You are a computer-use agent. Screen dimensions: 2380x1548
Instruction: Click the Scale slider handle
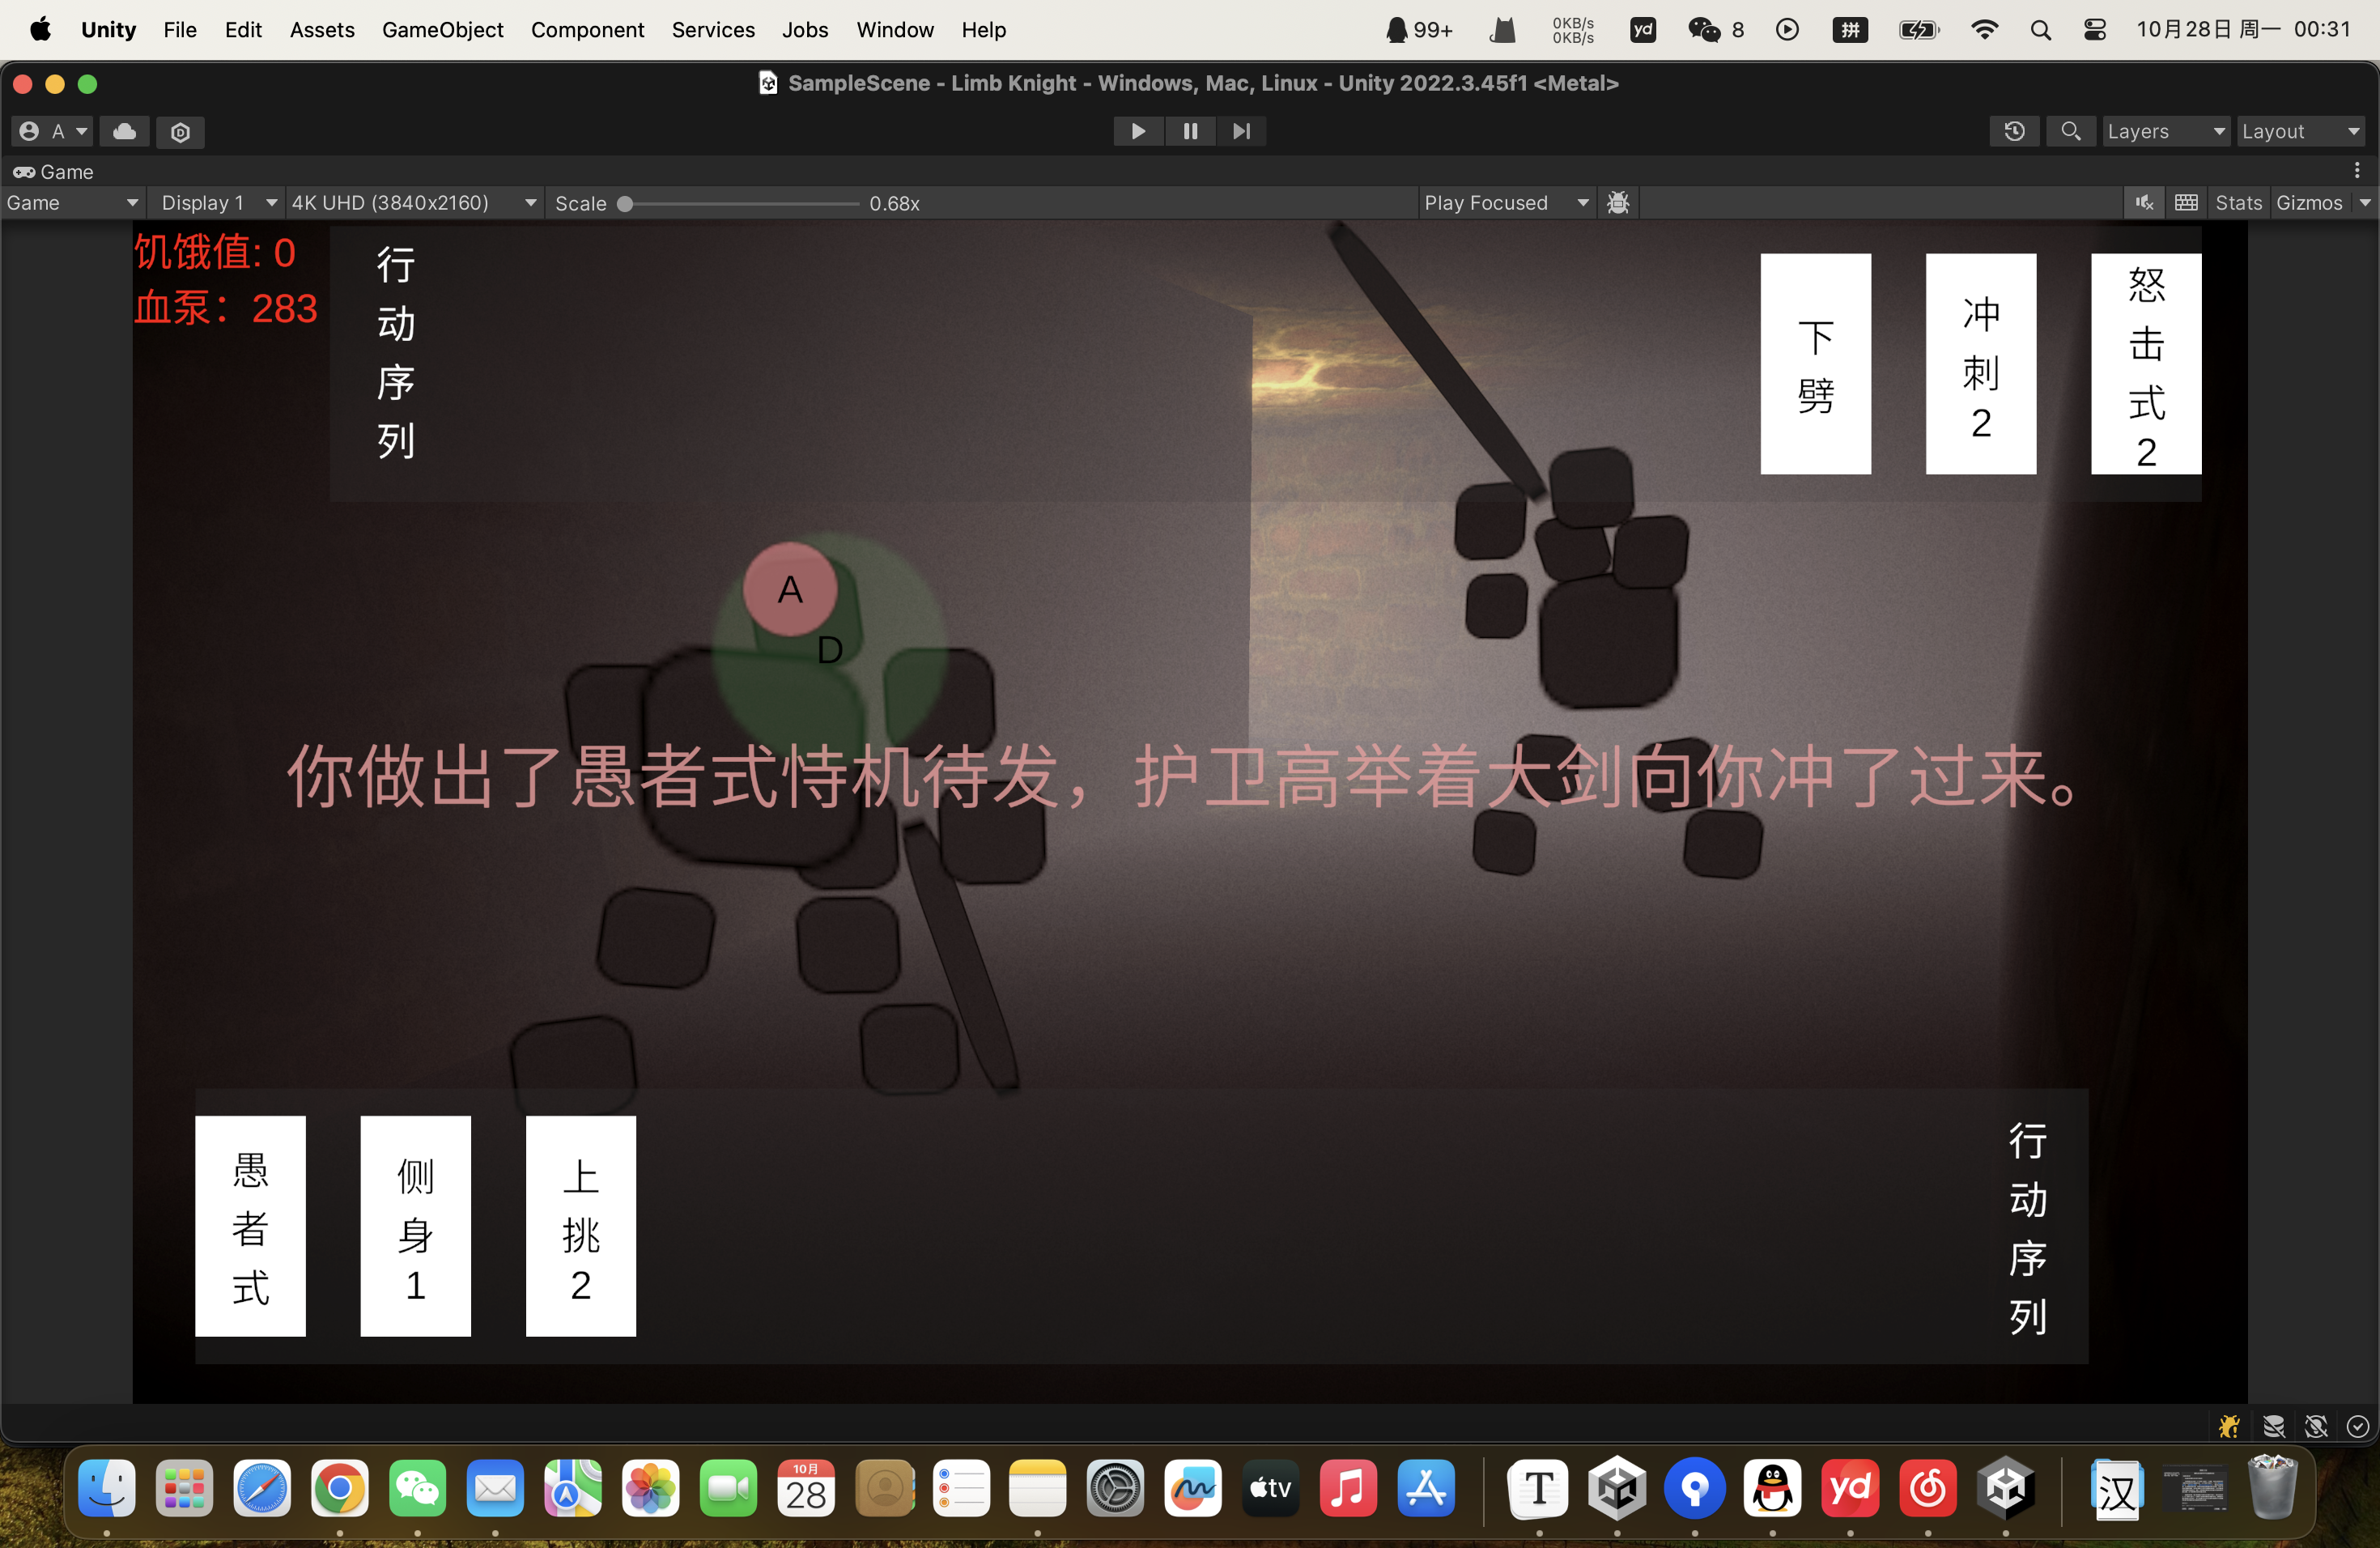tap(625, 204)
